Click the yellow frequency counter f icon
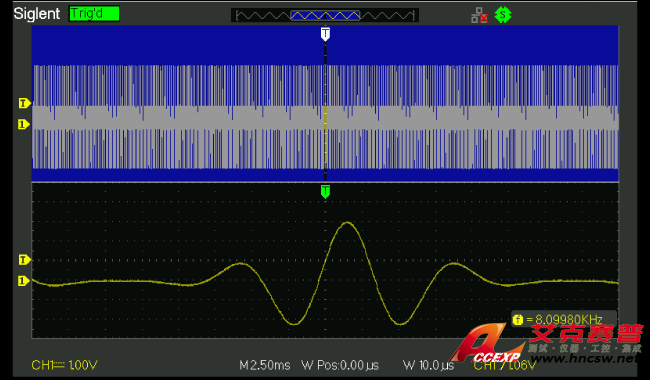The width and height of the screenshot is (650, 380). tap(517, 319)
